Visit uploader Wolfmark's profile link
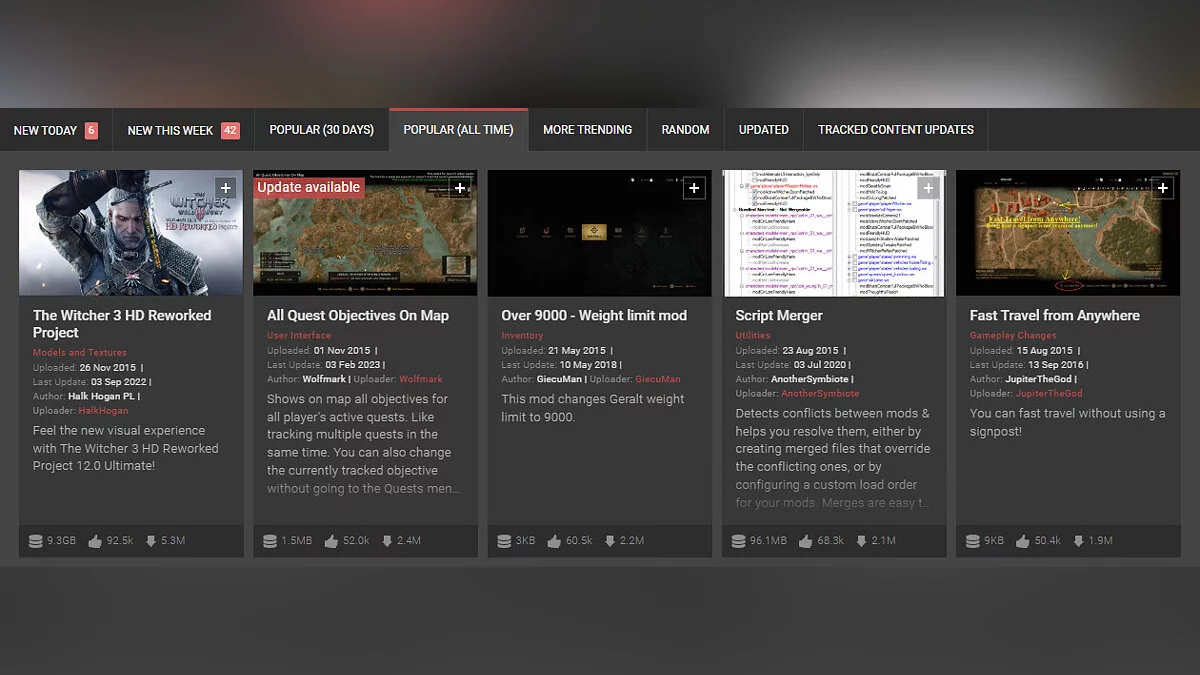This screenshot has width=1200, height=675. pyautogui.click(x=420, y=379)
